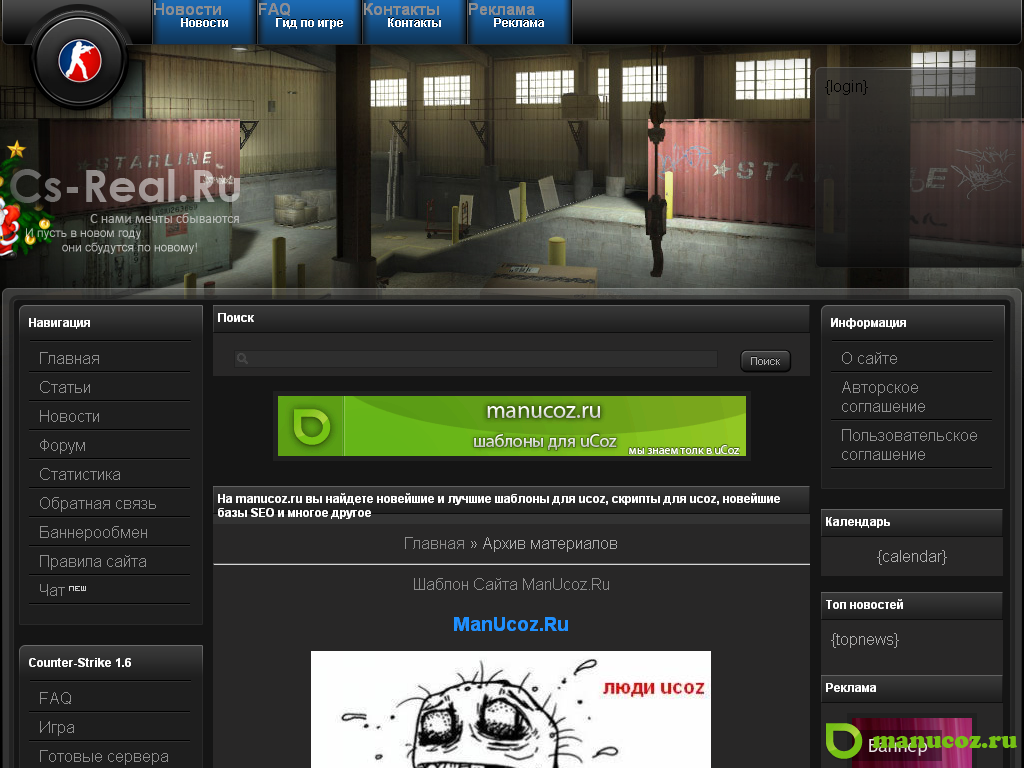This screenshot has width=1024, height=768.
Task: Open the Новости tab in the top menu
Action: (204, 22)
